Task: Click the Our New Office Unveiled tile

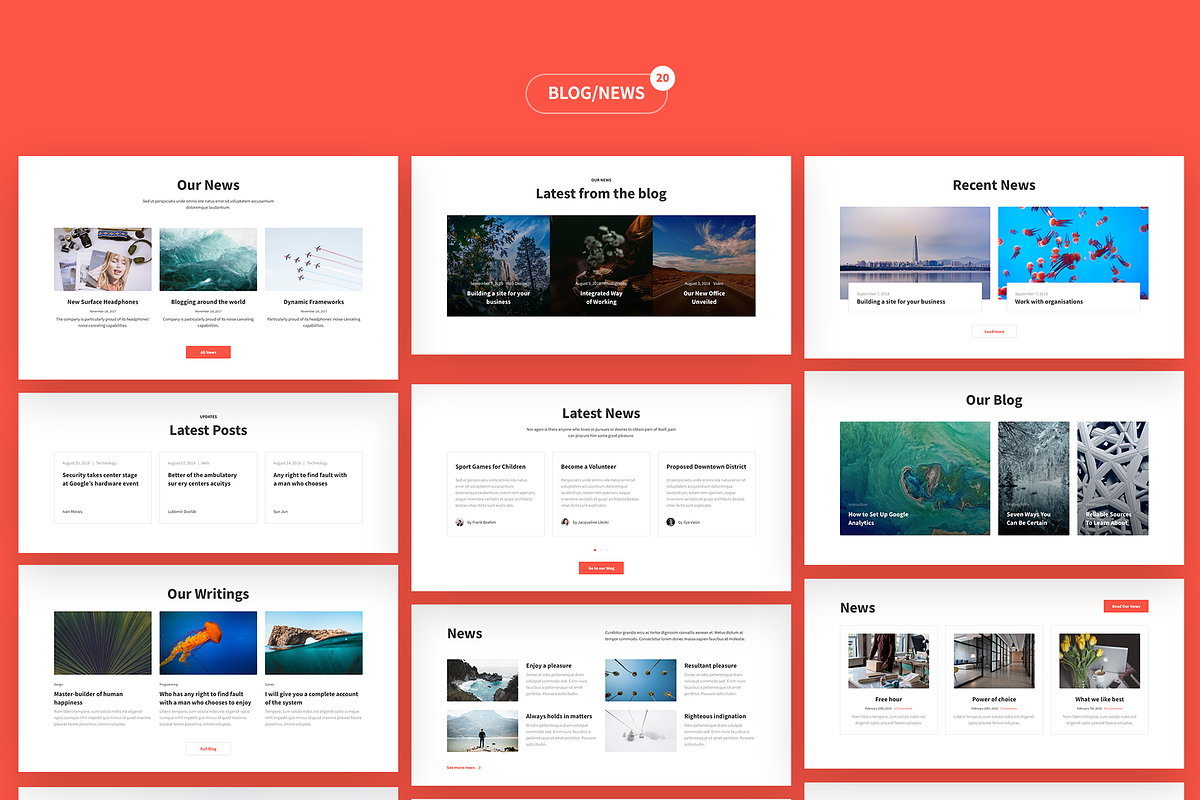Action: point(704,266)
